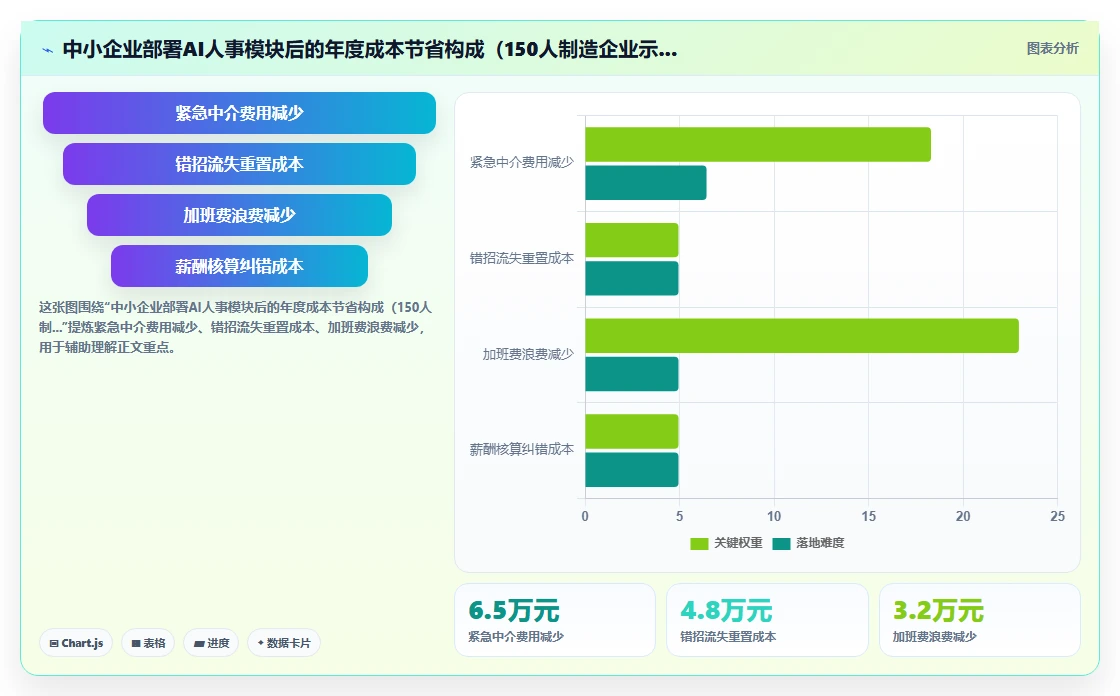1120x696 pixels.
Task: Toggle the 关键权重 legend entry
Action: tap(726, 543)
